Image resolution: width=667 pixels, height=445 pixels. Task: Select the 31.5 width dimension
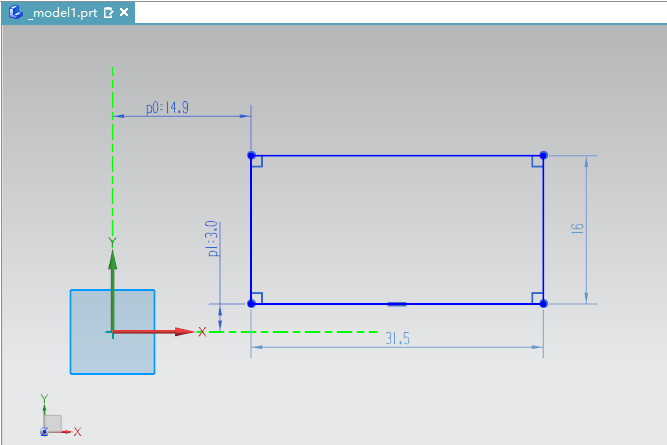click(398, 339)
